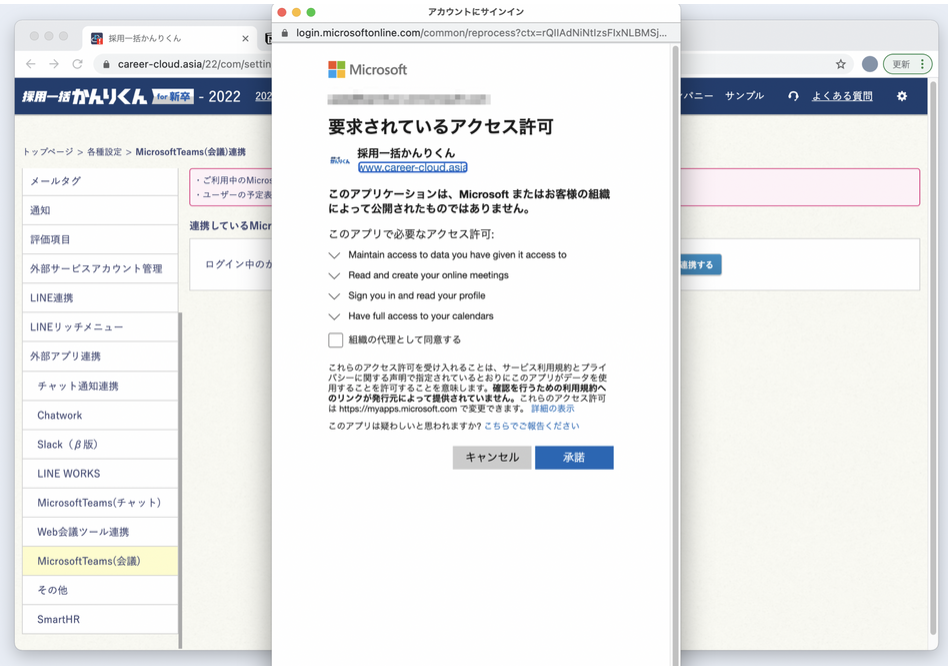This screenshot has height=666, width=948.
Task: Click the padlock icon in career-cloud address bar
Action: click(106, 64)
